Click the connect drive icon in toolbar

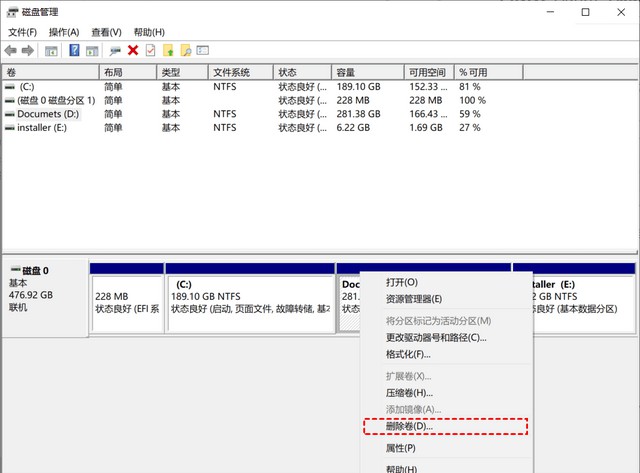[116, 50]
